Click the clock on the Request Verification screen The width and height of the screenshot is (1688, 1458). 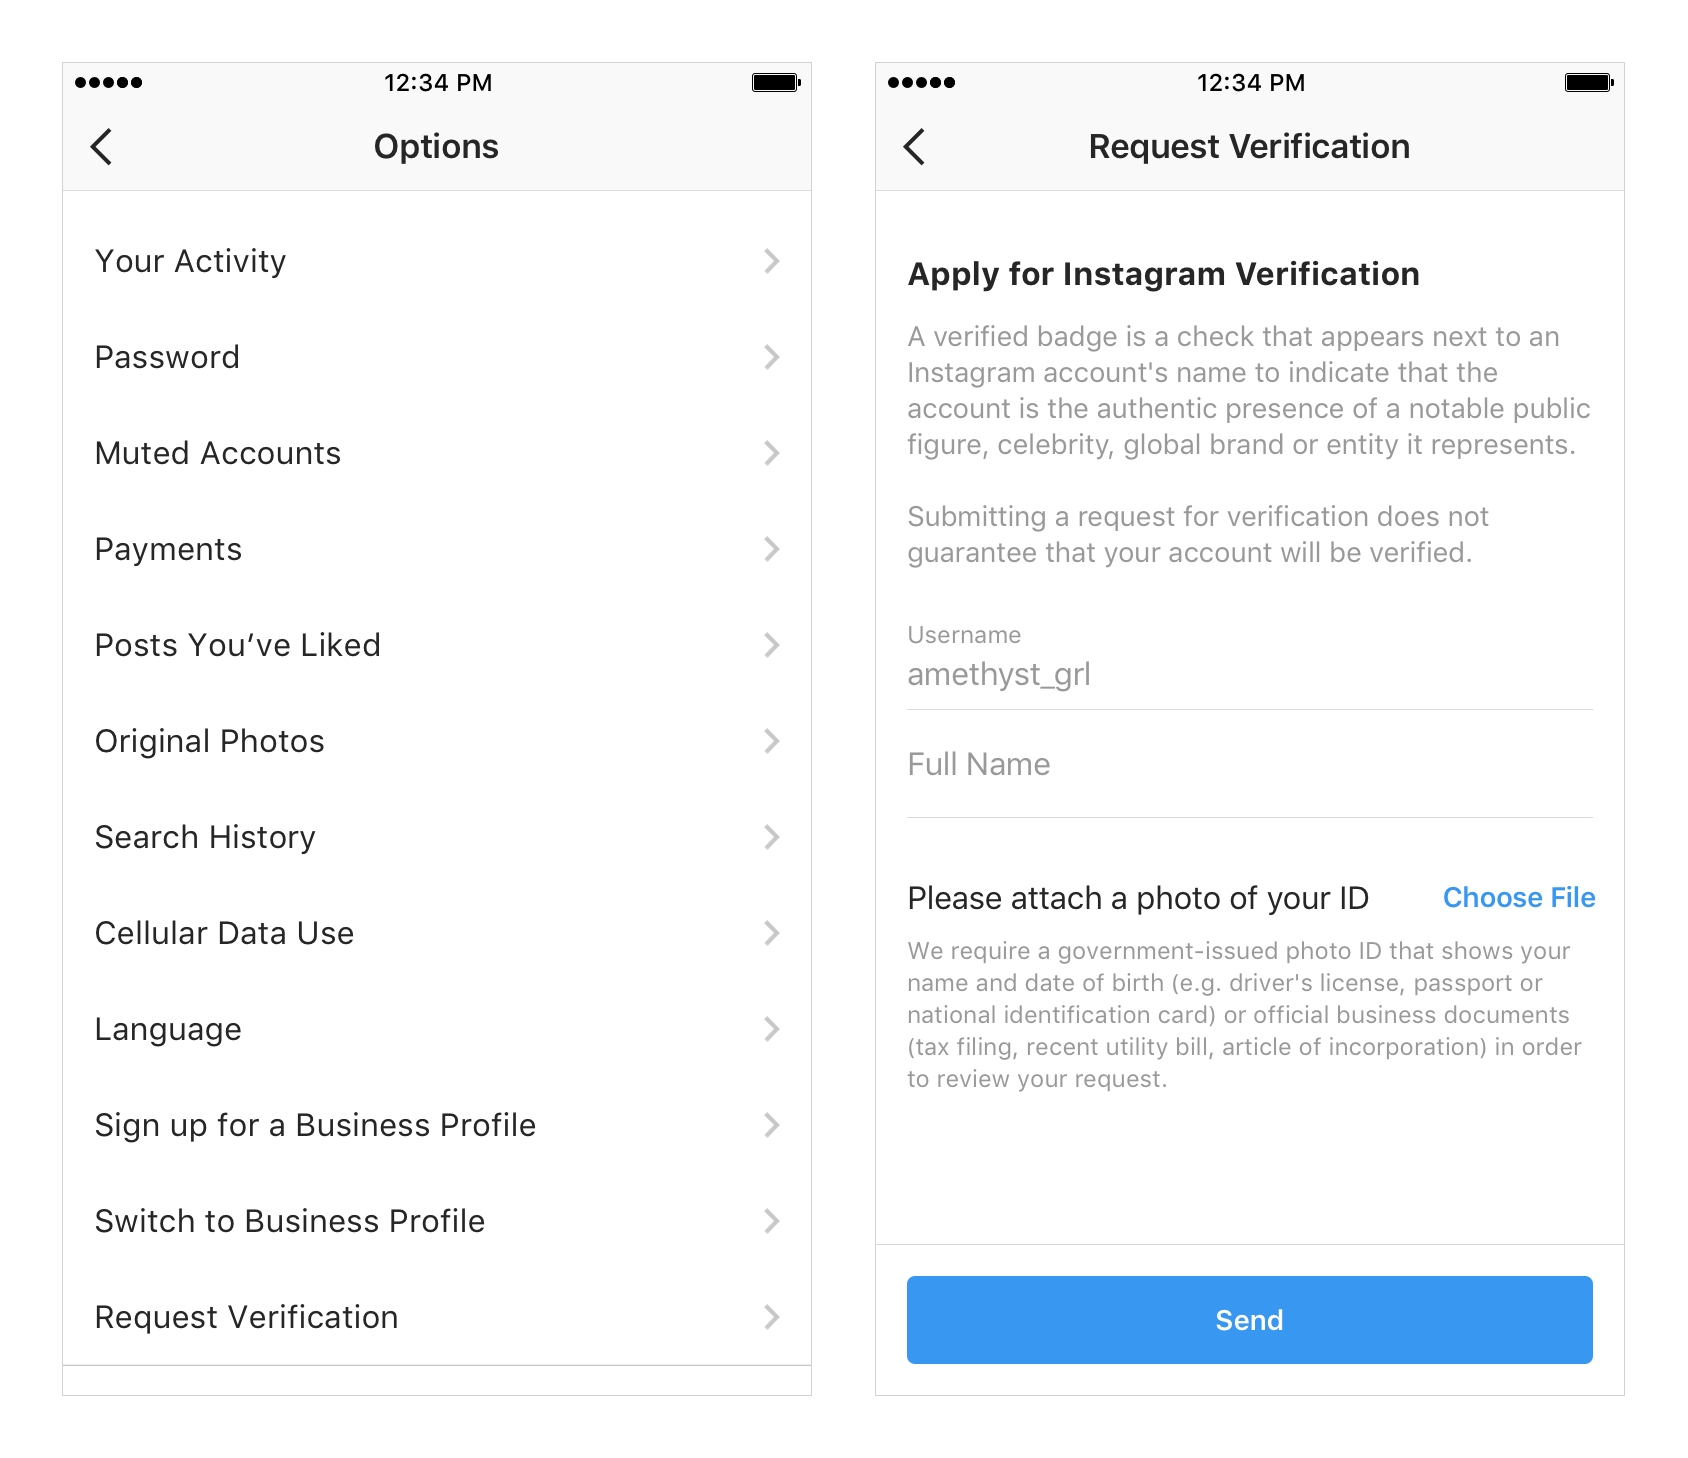(1250, 82)
